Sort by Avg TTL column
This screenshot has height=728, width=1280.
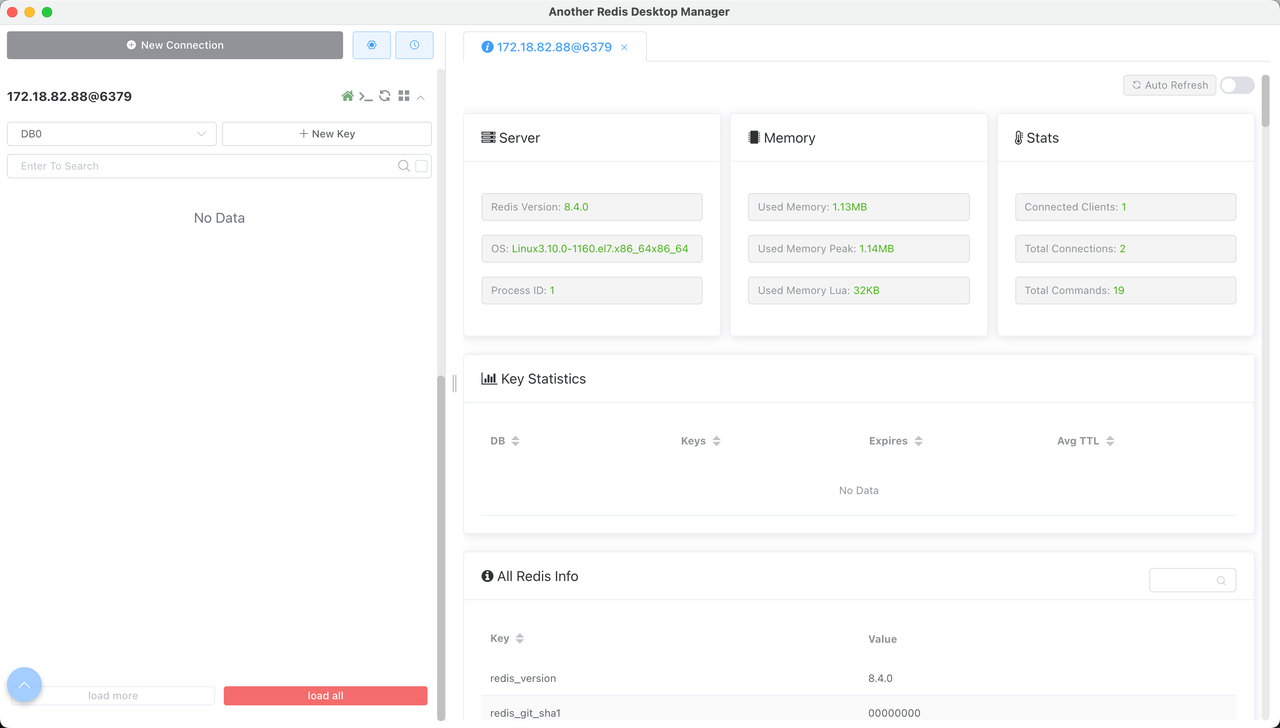click(1085, 441)
